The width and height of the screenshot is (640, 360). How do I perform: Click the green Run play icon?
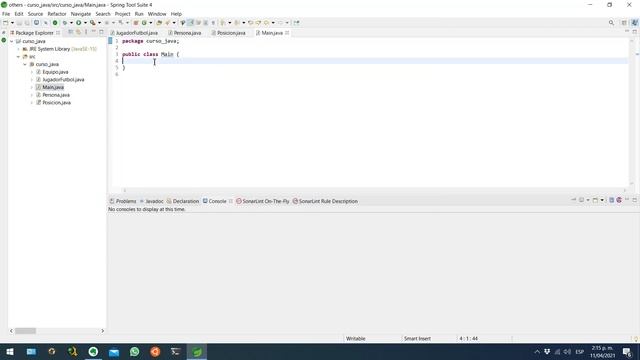pos(78,23)
